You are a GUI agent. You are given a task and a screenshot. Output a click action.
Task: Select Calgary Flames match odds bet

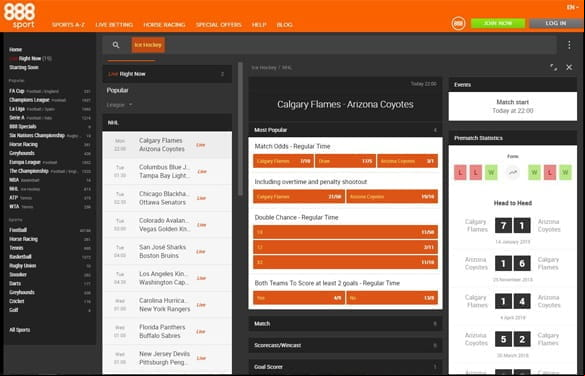pos(283,161)
